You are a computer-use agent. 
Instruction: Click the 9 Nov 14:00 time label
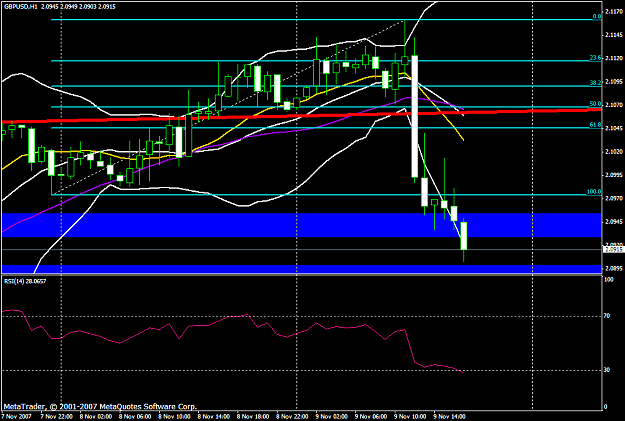tap(450, 417)
